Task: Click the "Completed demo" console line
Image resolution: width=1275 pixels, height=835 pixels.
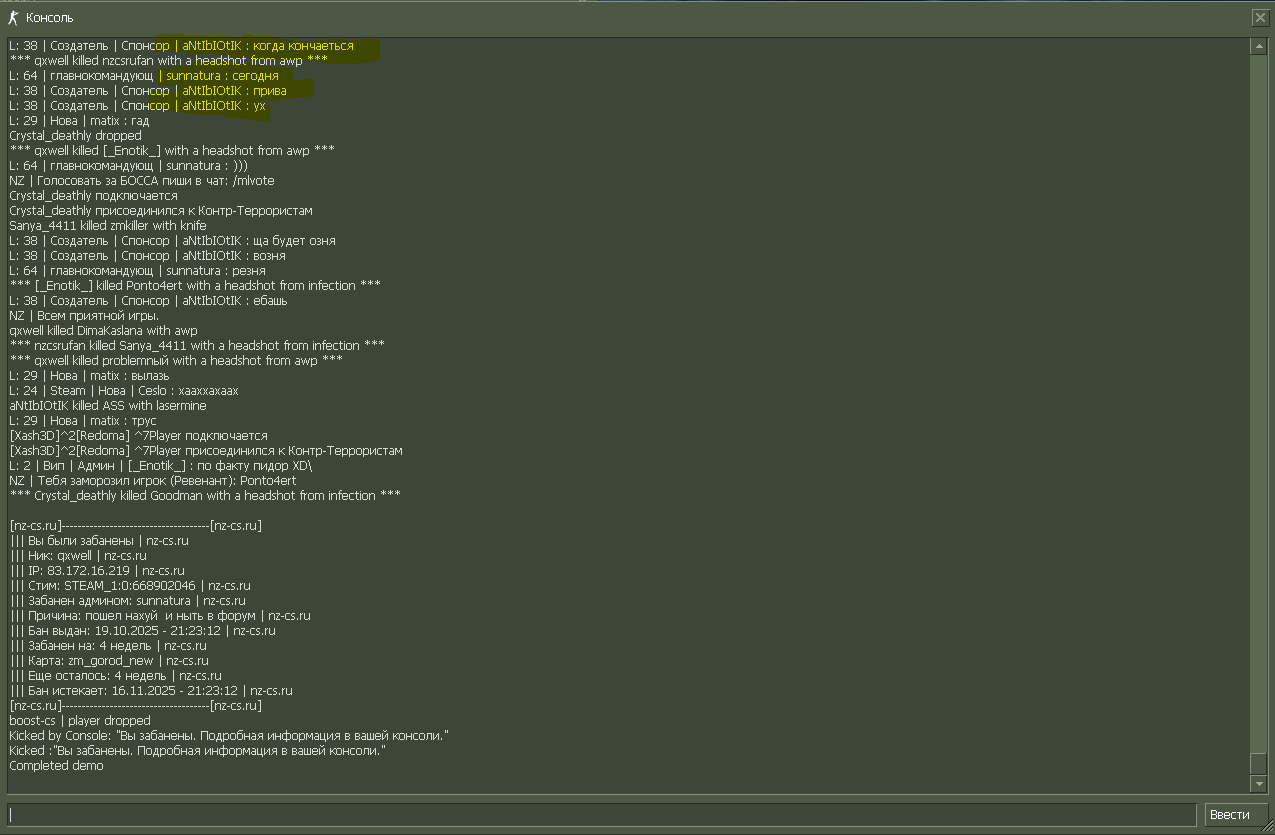Action: 56,766
